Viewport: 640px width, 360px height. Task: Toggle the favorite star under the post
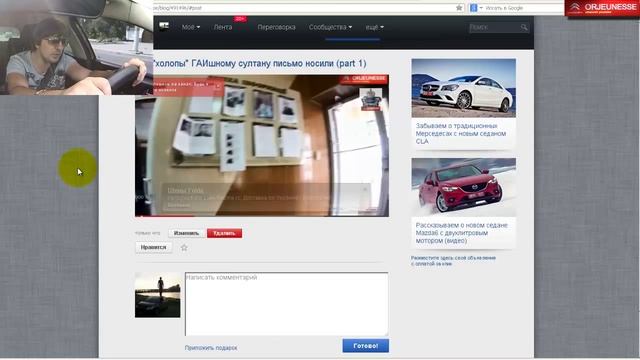(x=184, y=247)
